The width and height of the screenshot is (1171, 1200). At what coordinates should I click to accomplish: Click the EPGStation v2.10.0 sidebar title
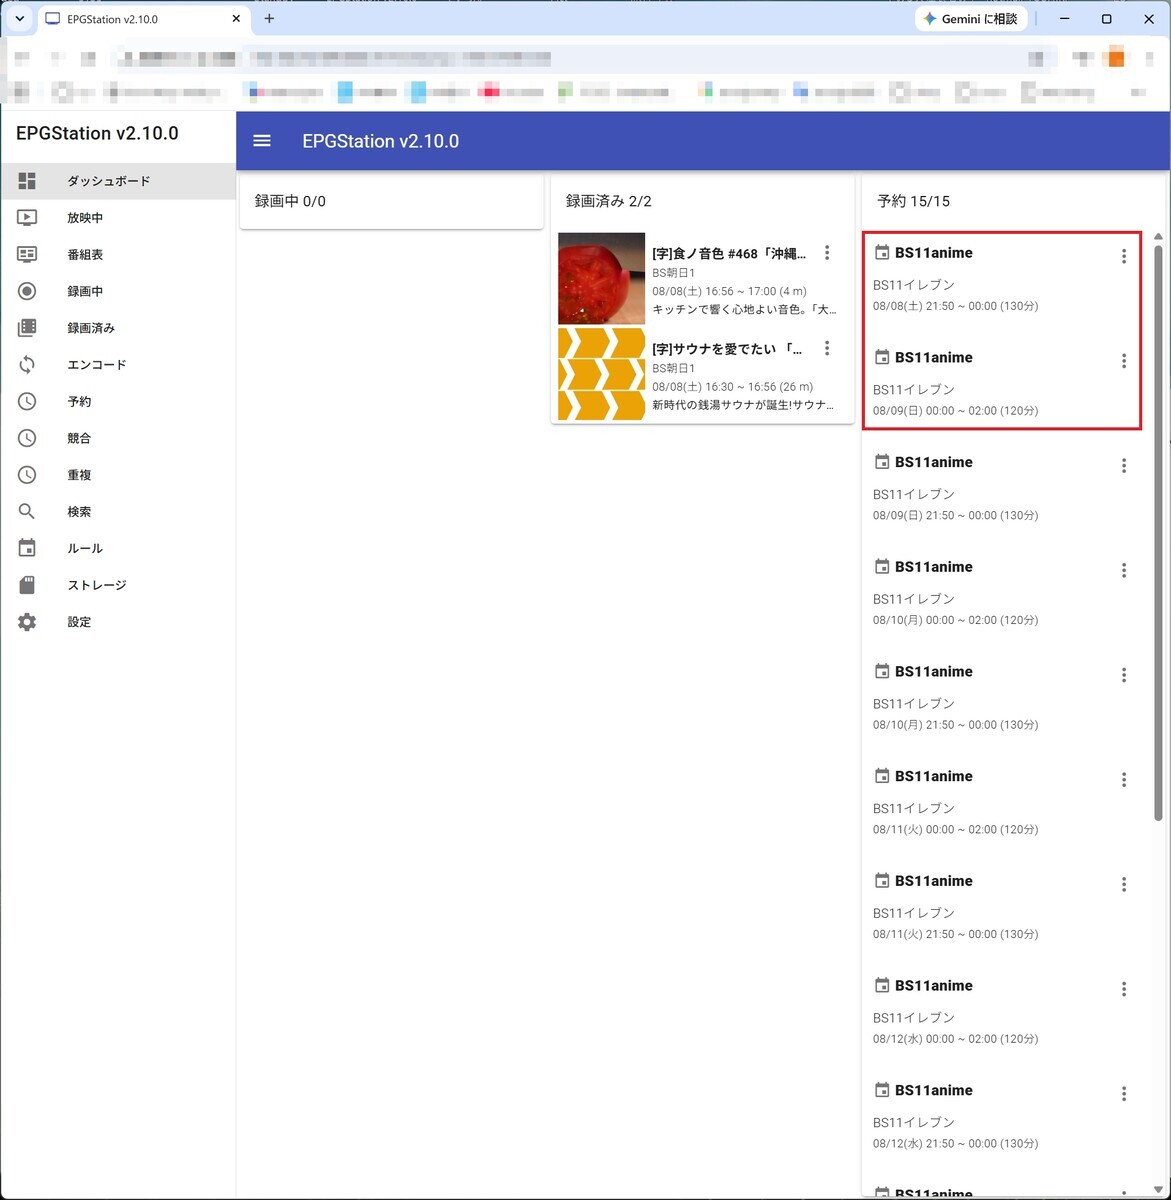[x=97, y=134]
